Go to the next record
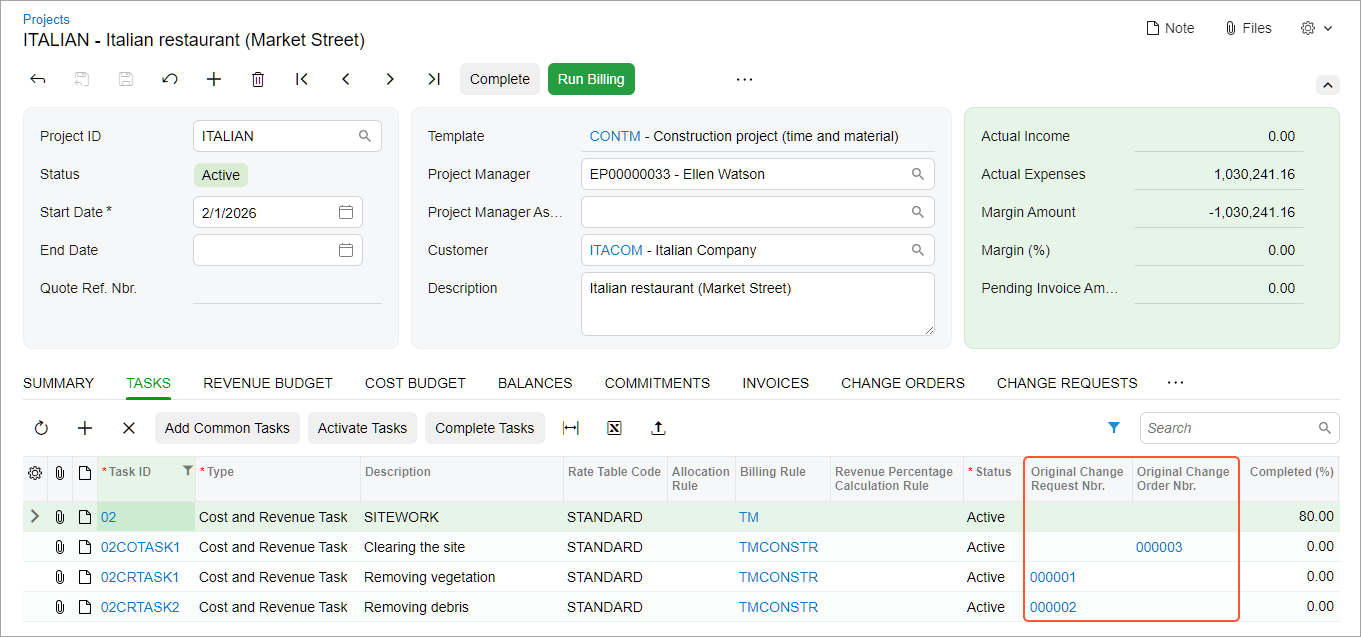 (390, 79)
